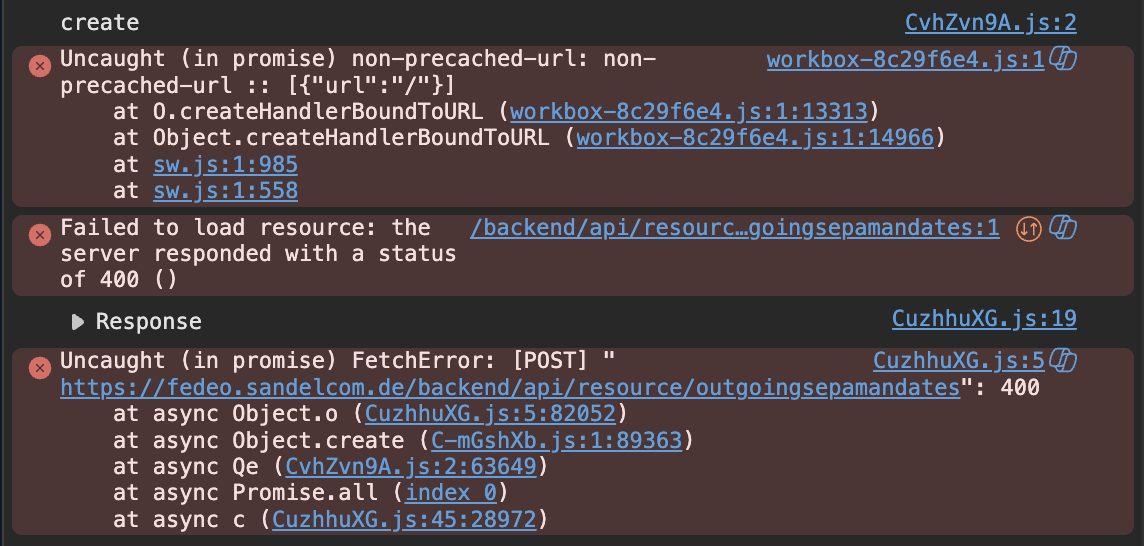Open the CuzhhuXG.js:19 source link
Viewport: 1144px width, 546px height.
tap(984, 319)
